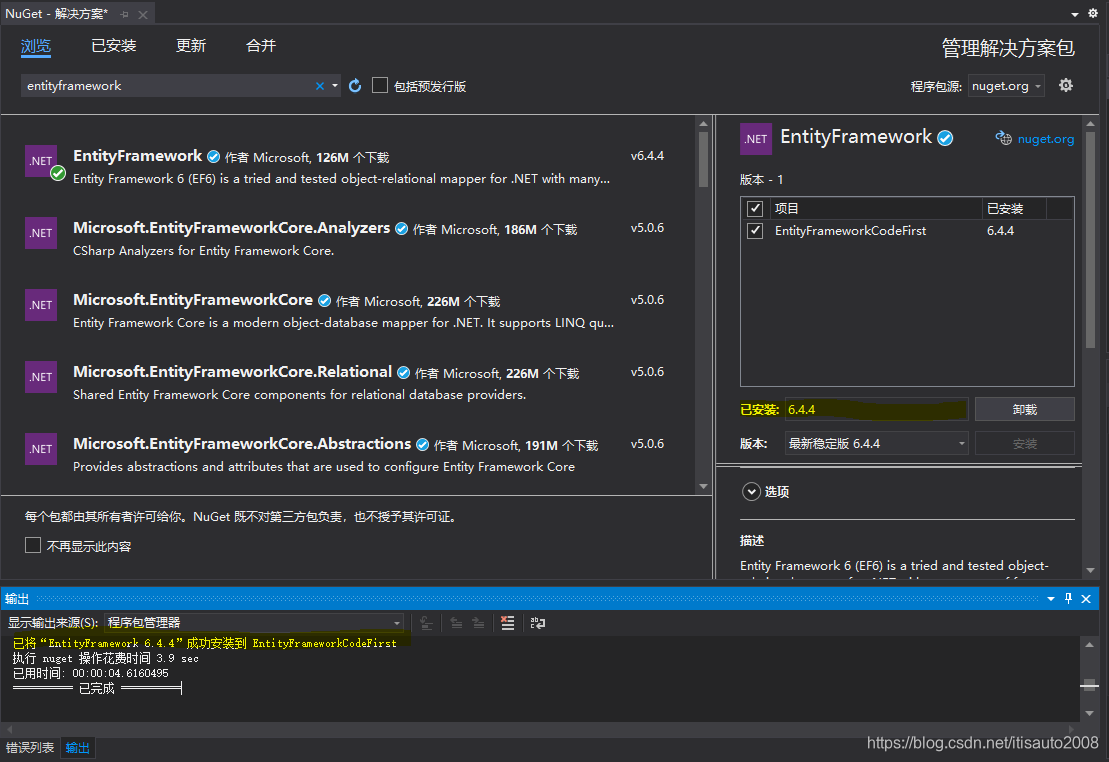Click Microsoft.EntityFrameworkCore.Abstractions .NET icon

pos(41,449)
